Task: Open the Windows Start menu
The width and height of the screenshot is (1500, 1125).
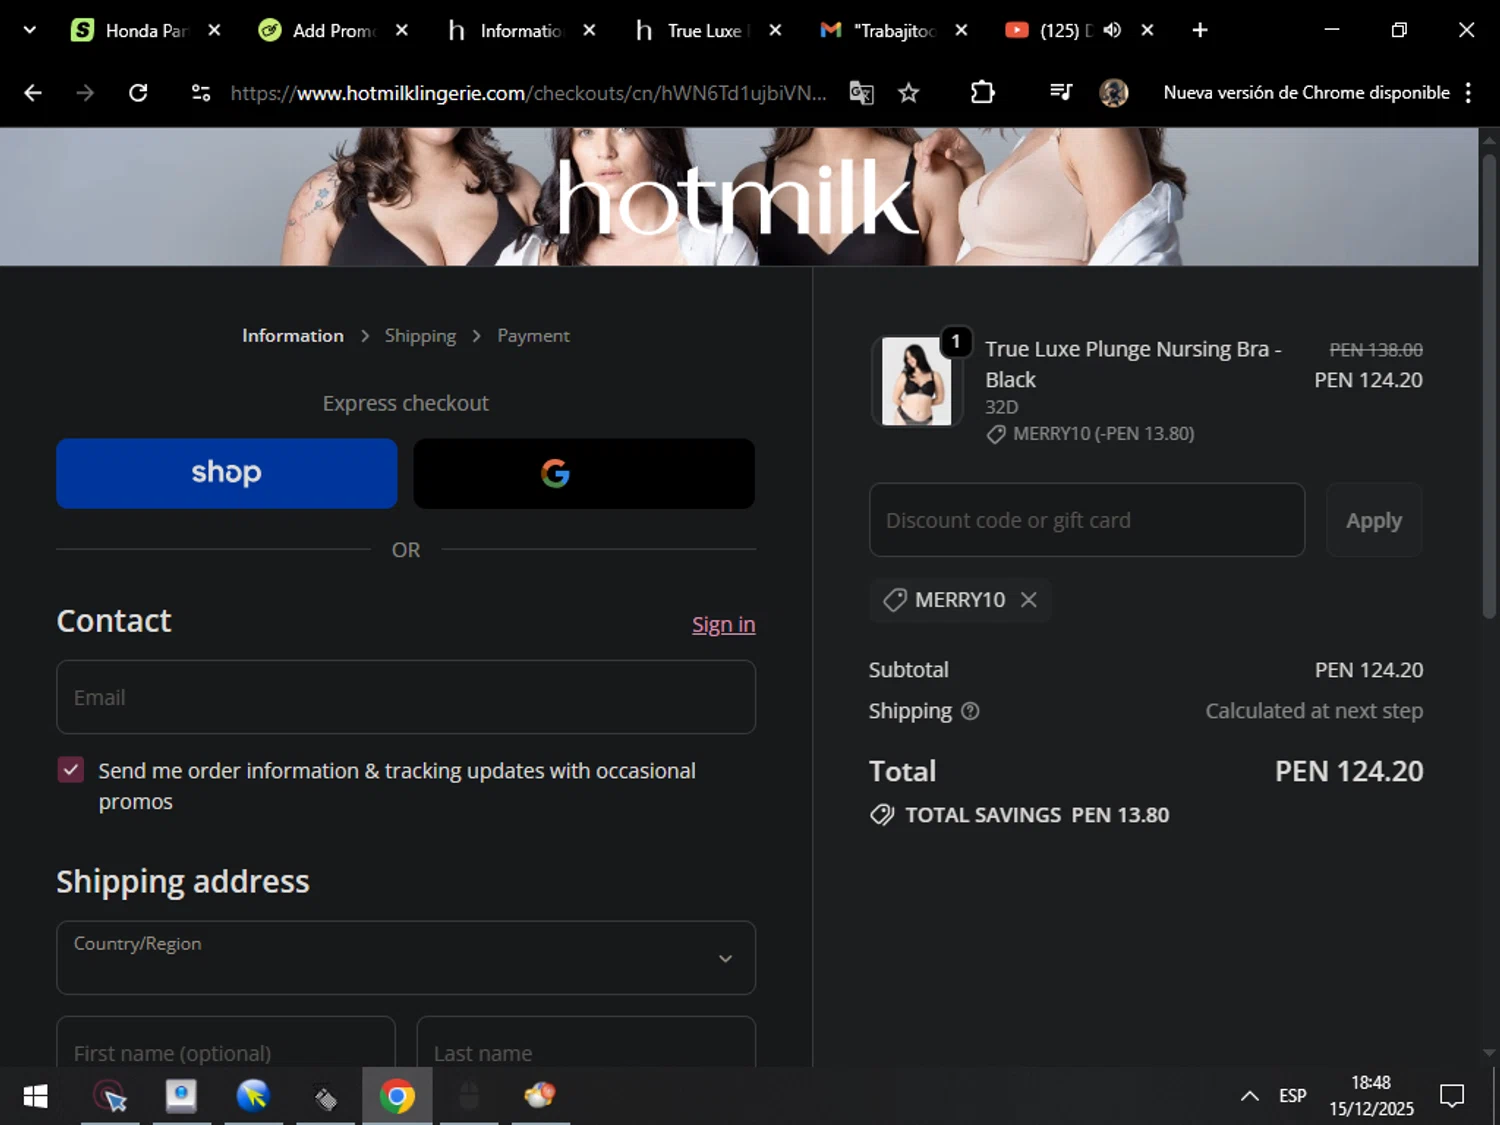Action: tap(35, 1097)
